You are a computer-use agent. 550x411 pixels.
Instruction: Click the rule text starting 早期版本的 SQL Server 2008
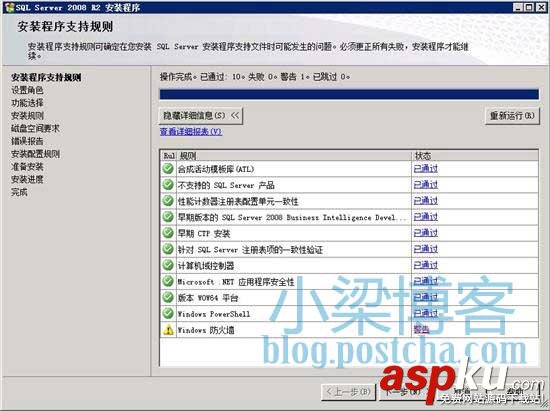(291, 217)
